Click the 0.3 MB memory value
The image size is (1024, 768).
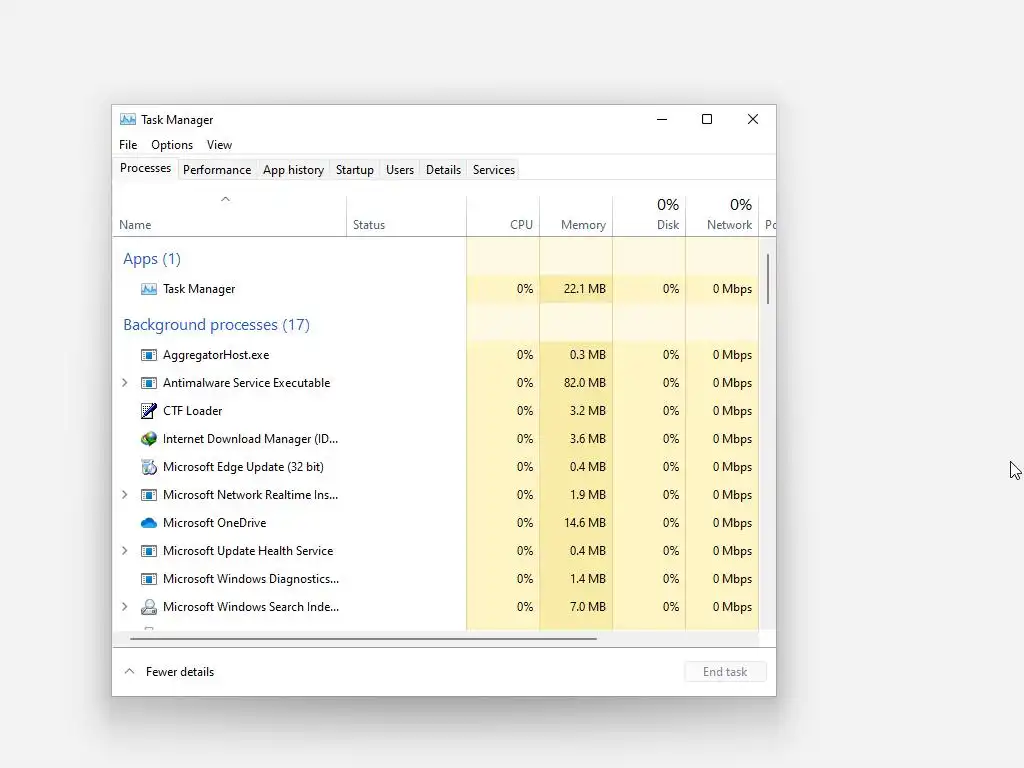click(588, 355)
